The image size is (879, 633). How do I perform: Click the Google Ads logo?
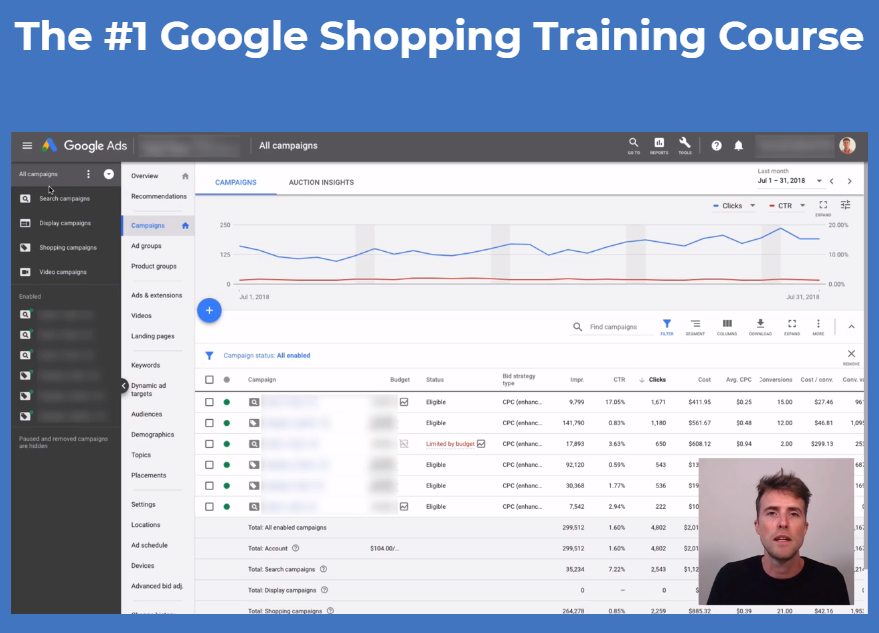(85, 146)
